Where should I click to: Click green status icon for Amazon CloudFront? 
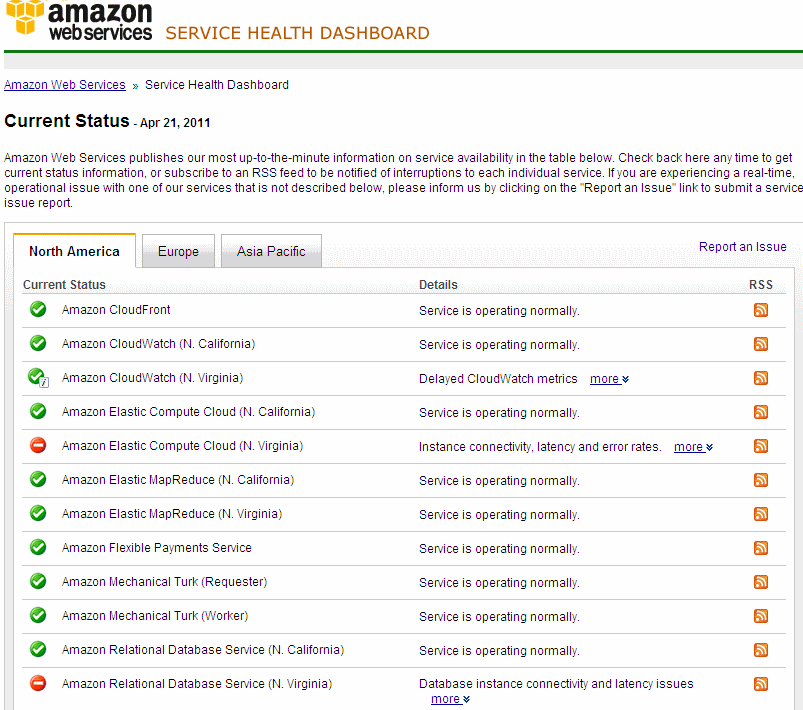[38, 309]
